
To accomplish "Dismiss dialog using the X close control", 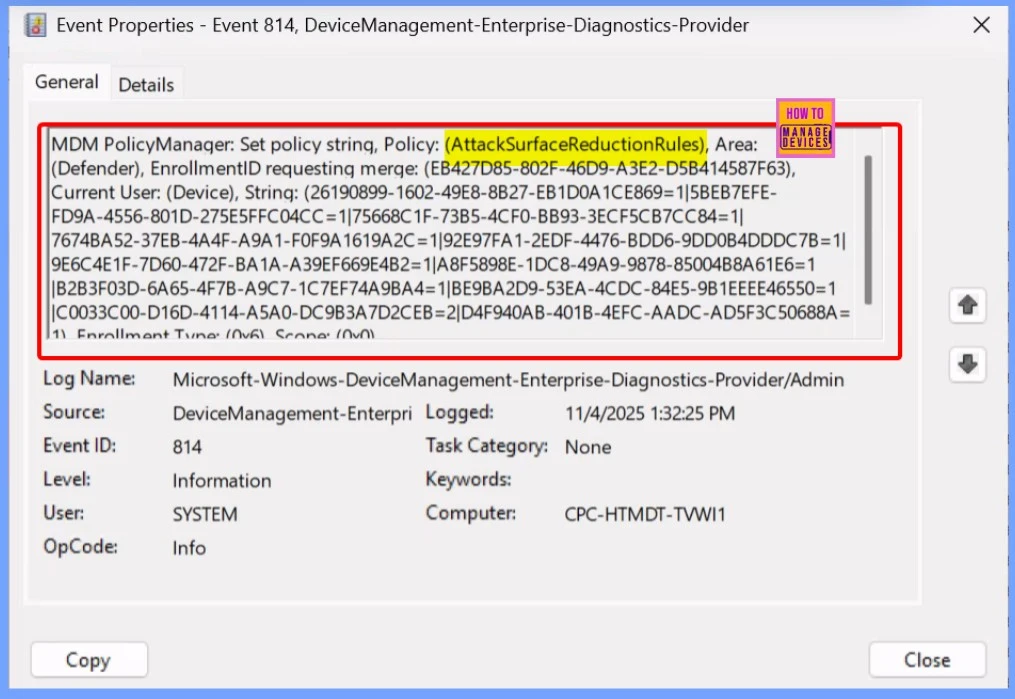I will [x=981, y=25].
